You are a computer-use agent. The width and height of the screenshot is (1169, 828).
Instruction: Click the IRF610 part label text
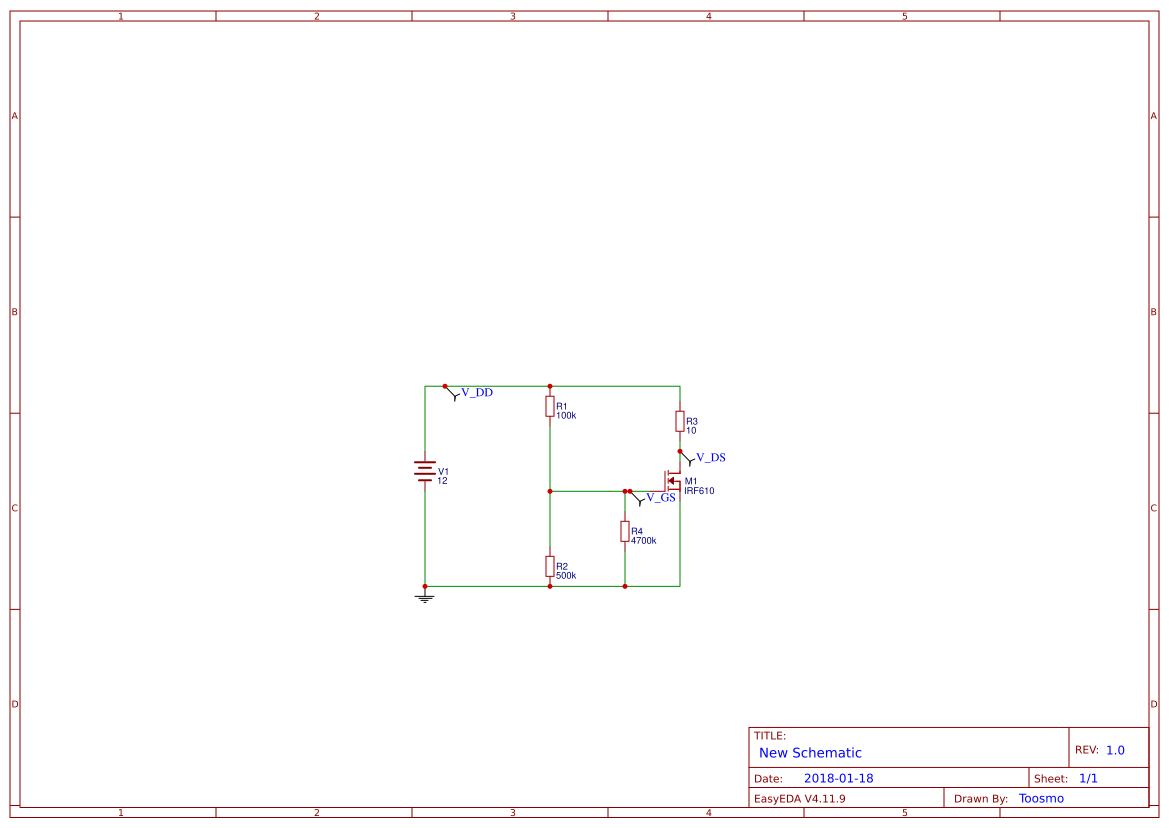point(700,491)
